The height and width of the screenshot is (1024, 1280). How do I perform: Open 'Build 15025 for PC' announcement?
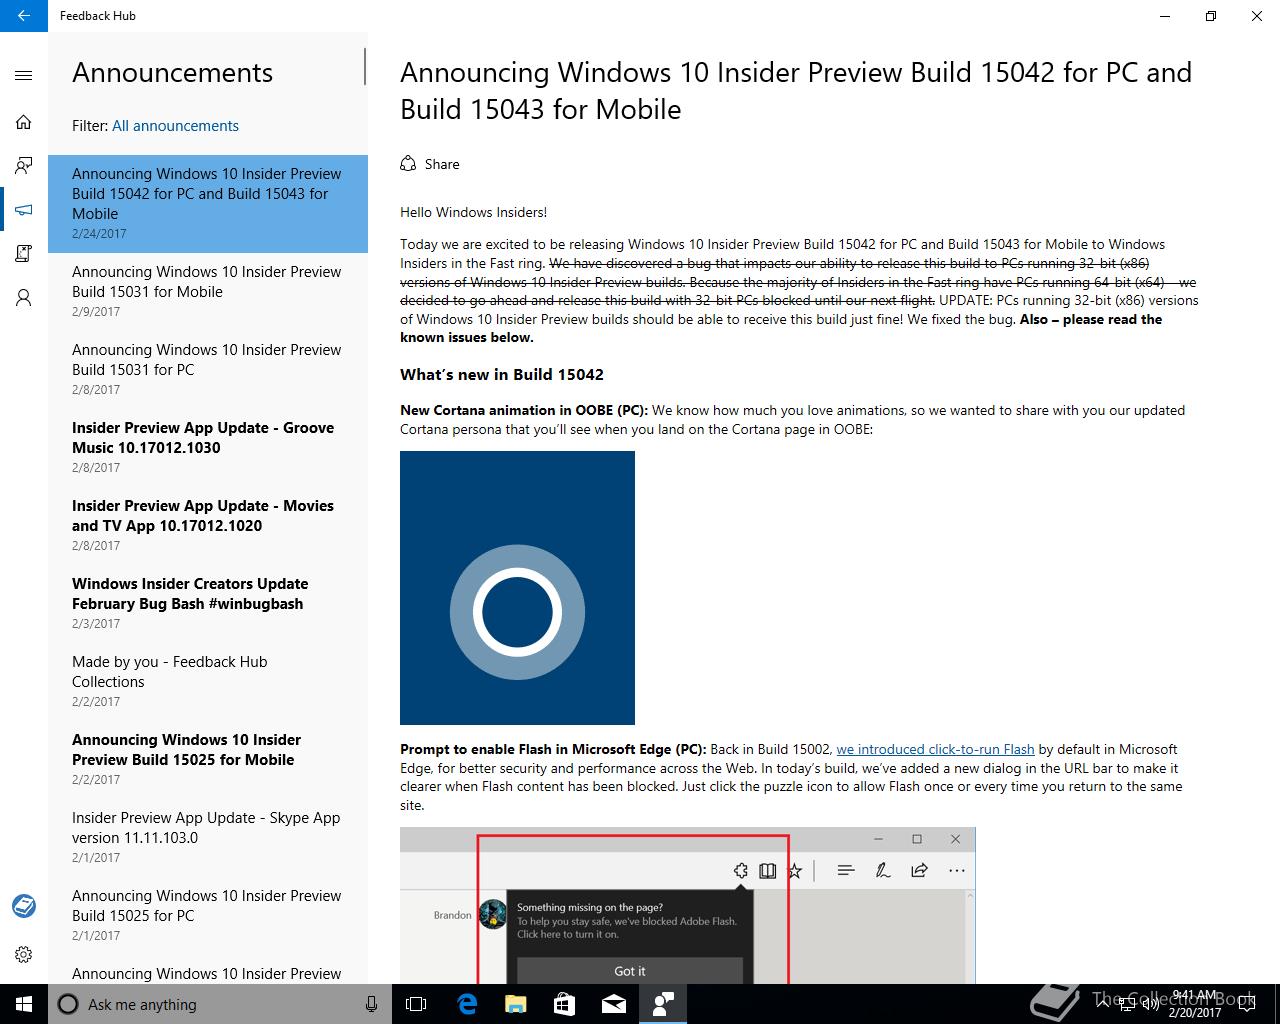tap(208, 915)
